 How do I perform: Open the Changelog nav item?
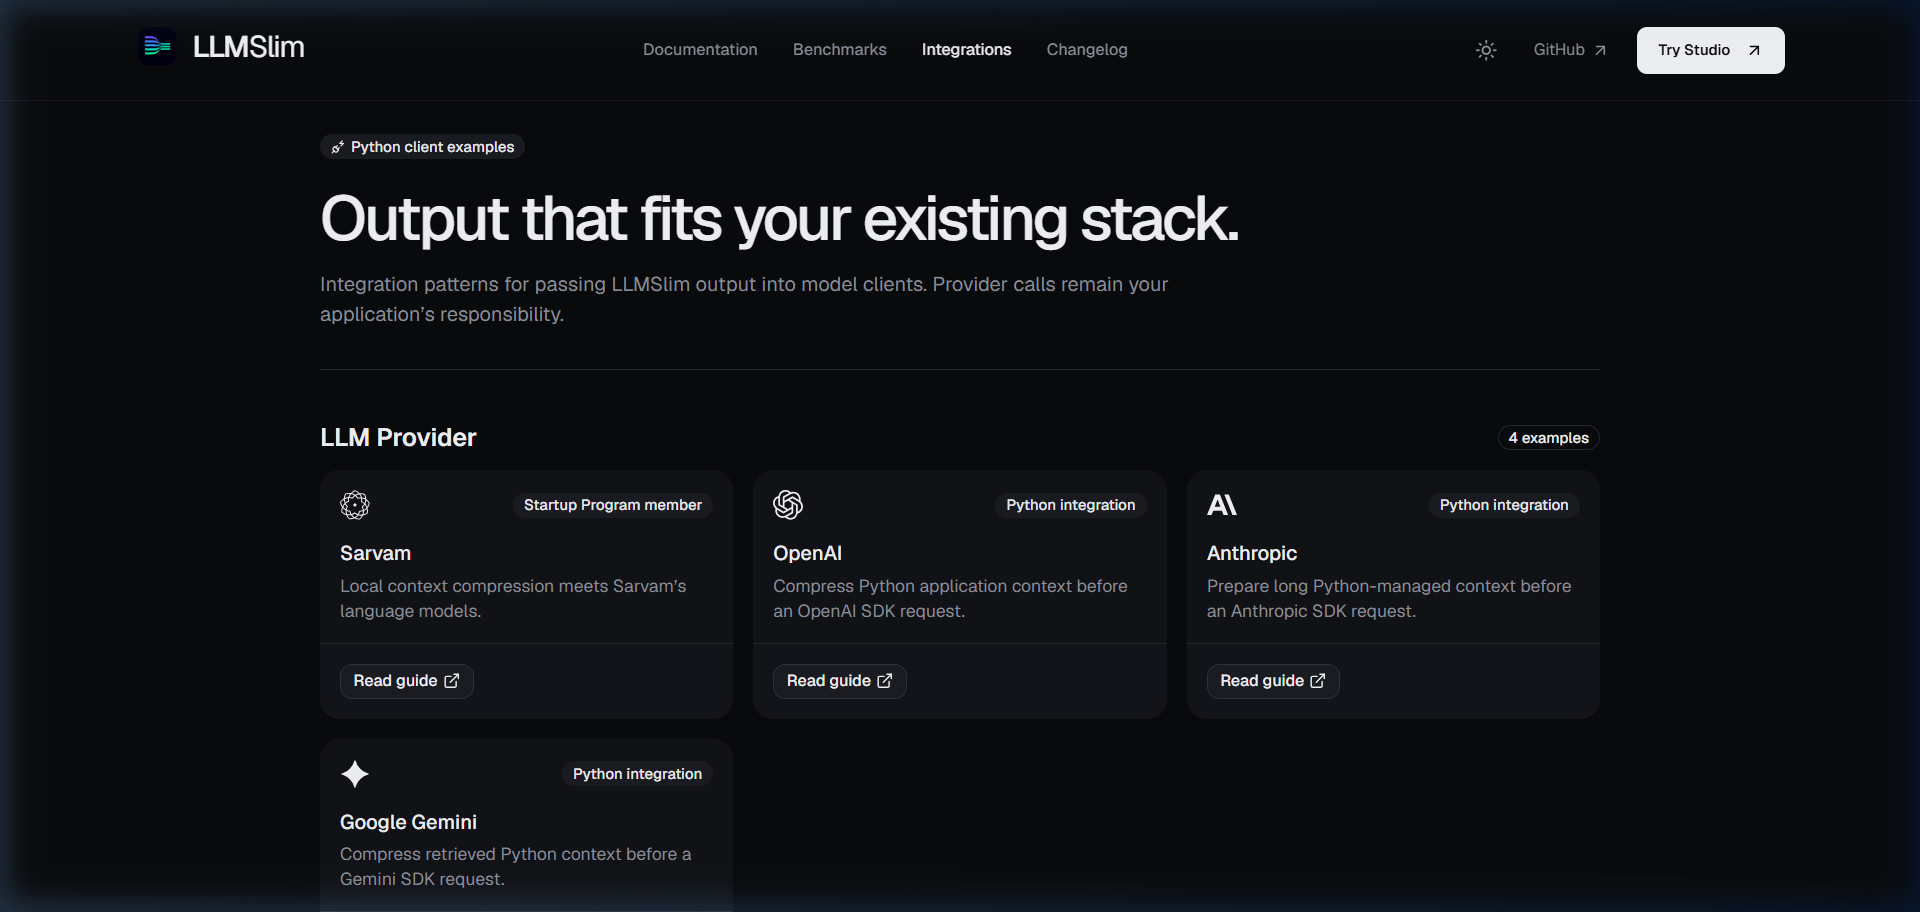click(1087, 50)
